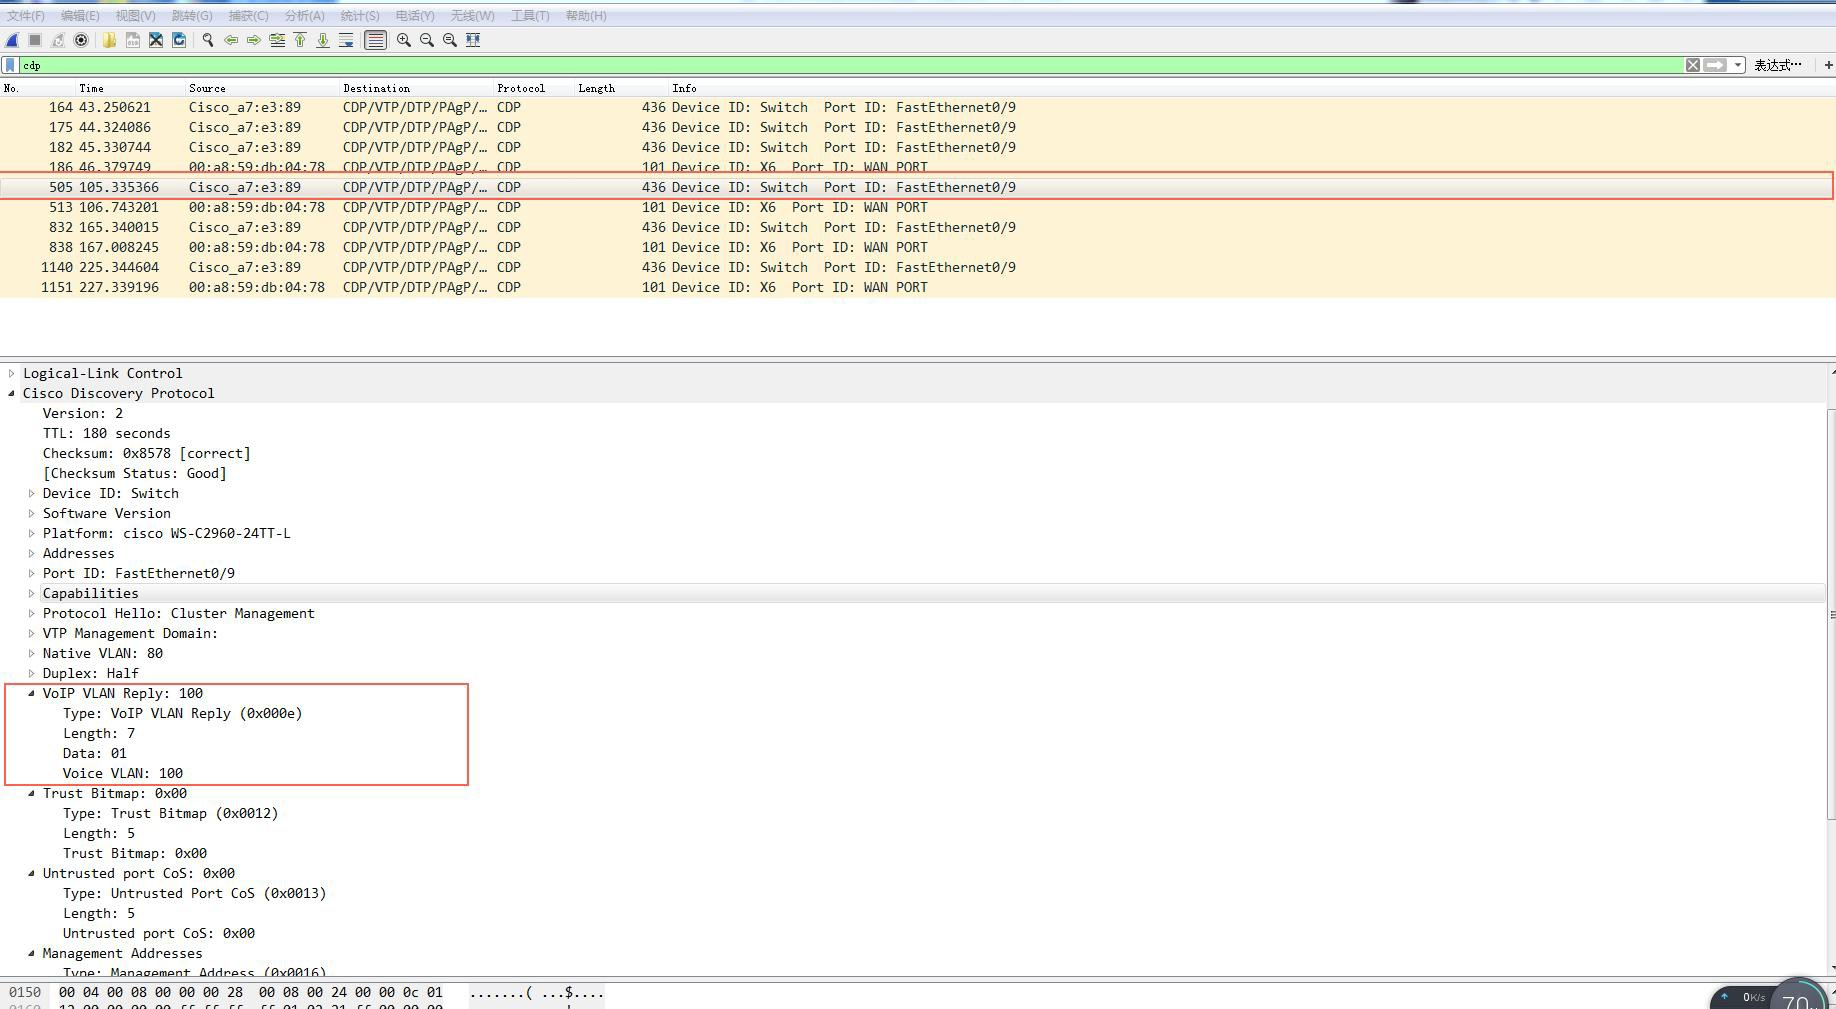Toggle the colorize packet list button
The height and width of the screenshot is (1009, 1836).
coord(375,40)
